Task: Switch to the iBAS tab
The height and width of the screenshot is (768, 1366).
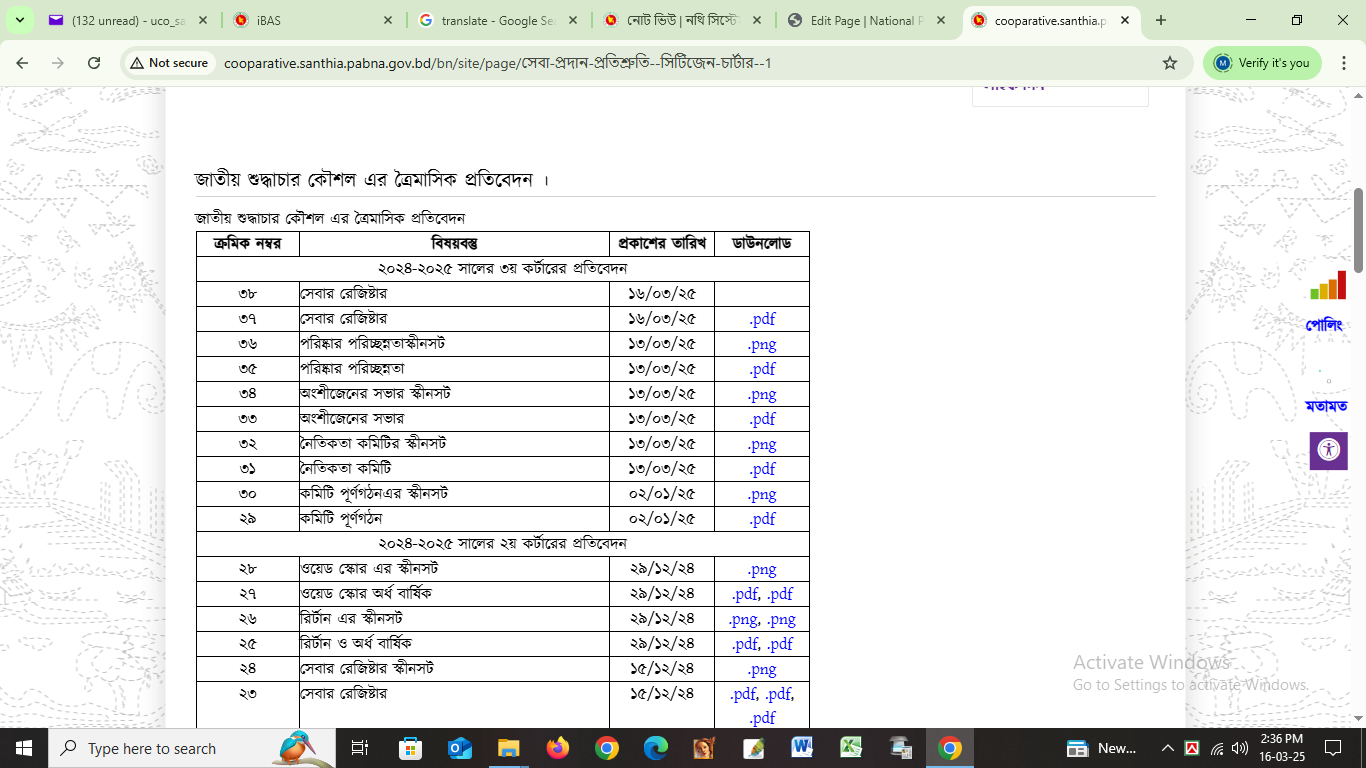Action: pyautogui.click(x=310, y=20)
